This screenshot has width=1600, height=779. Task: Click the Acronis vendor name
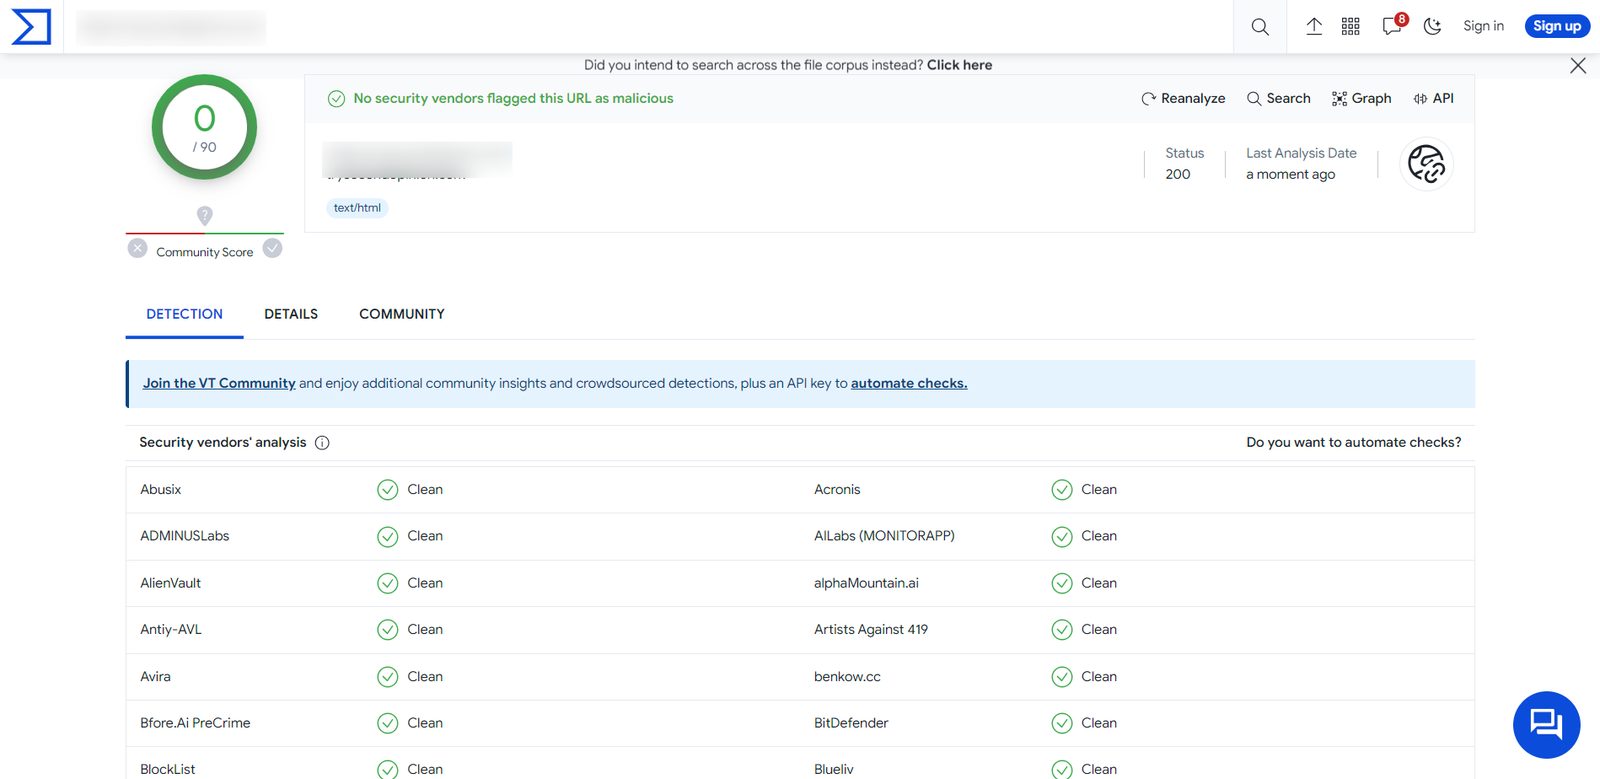pos(837,489)
